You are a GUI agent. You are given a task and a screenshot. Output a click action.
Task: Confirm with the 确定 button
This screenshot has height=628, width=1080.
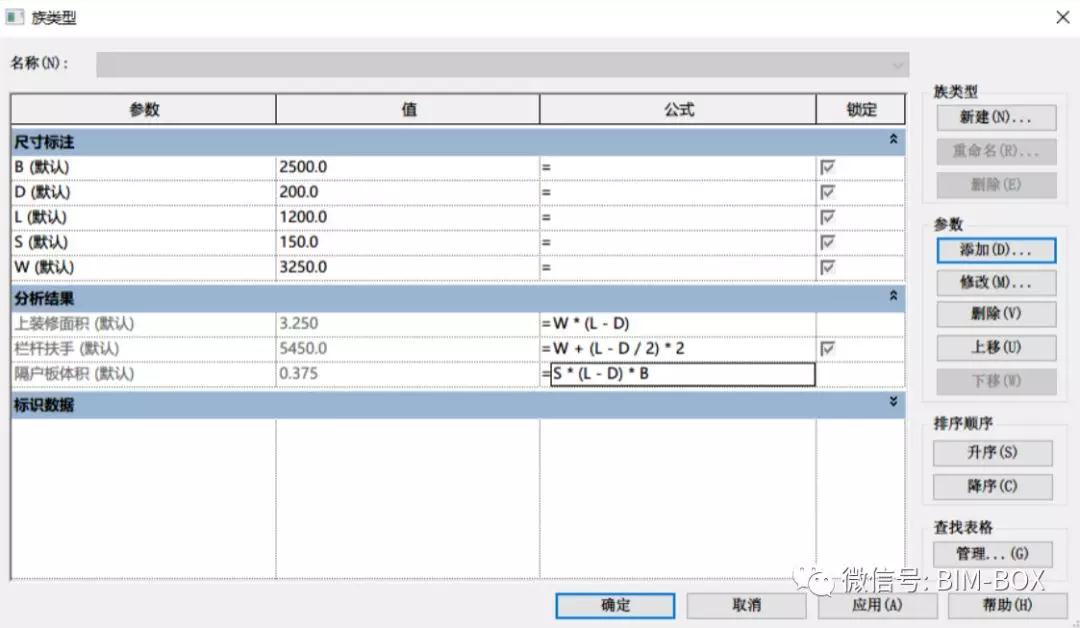point(615,606)
